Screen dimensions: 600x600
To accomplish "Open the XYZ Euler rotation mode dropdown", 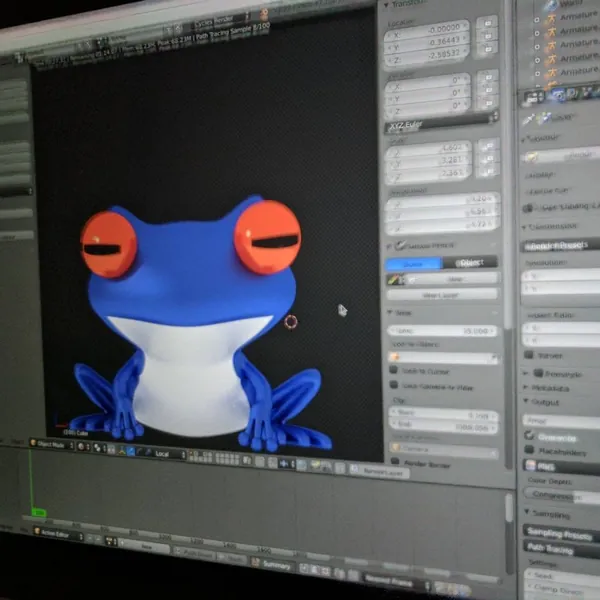I will tap(441, 124).
